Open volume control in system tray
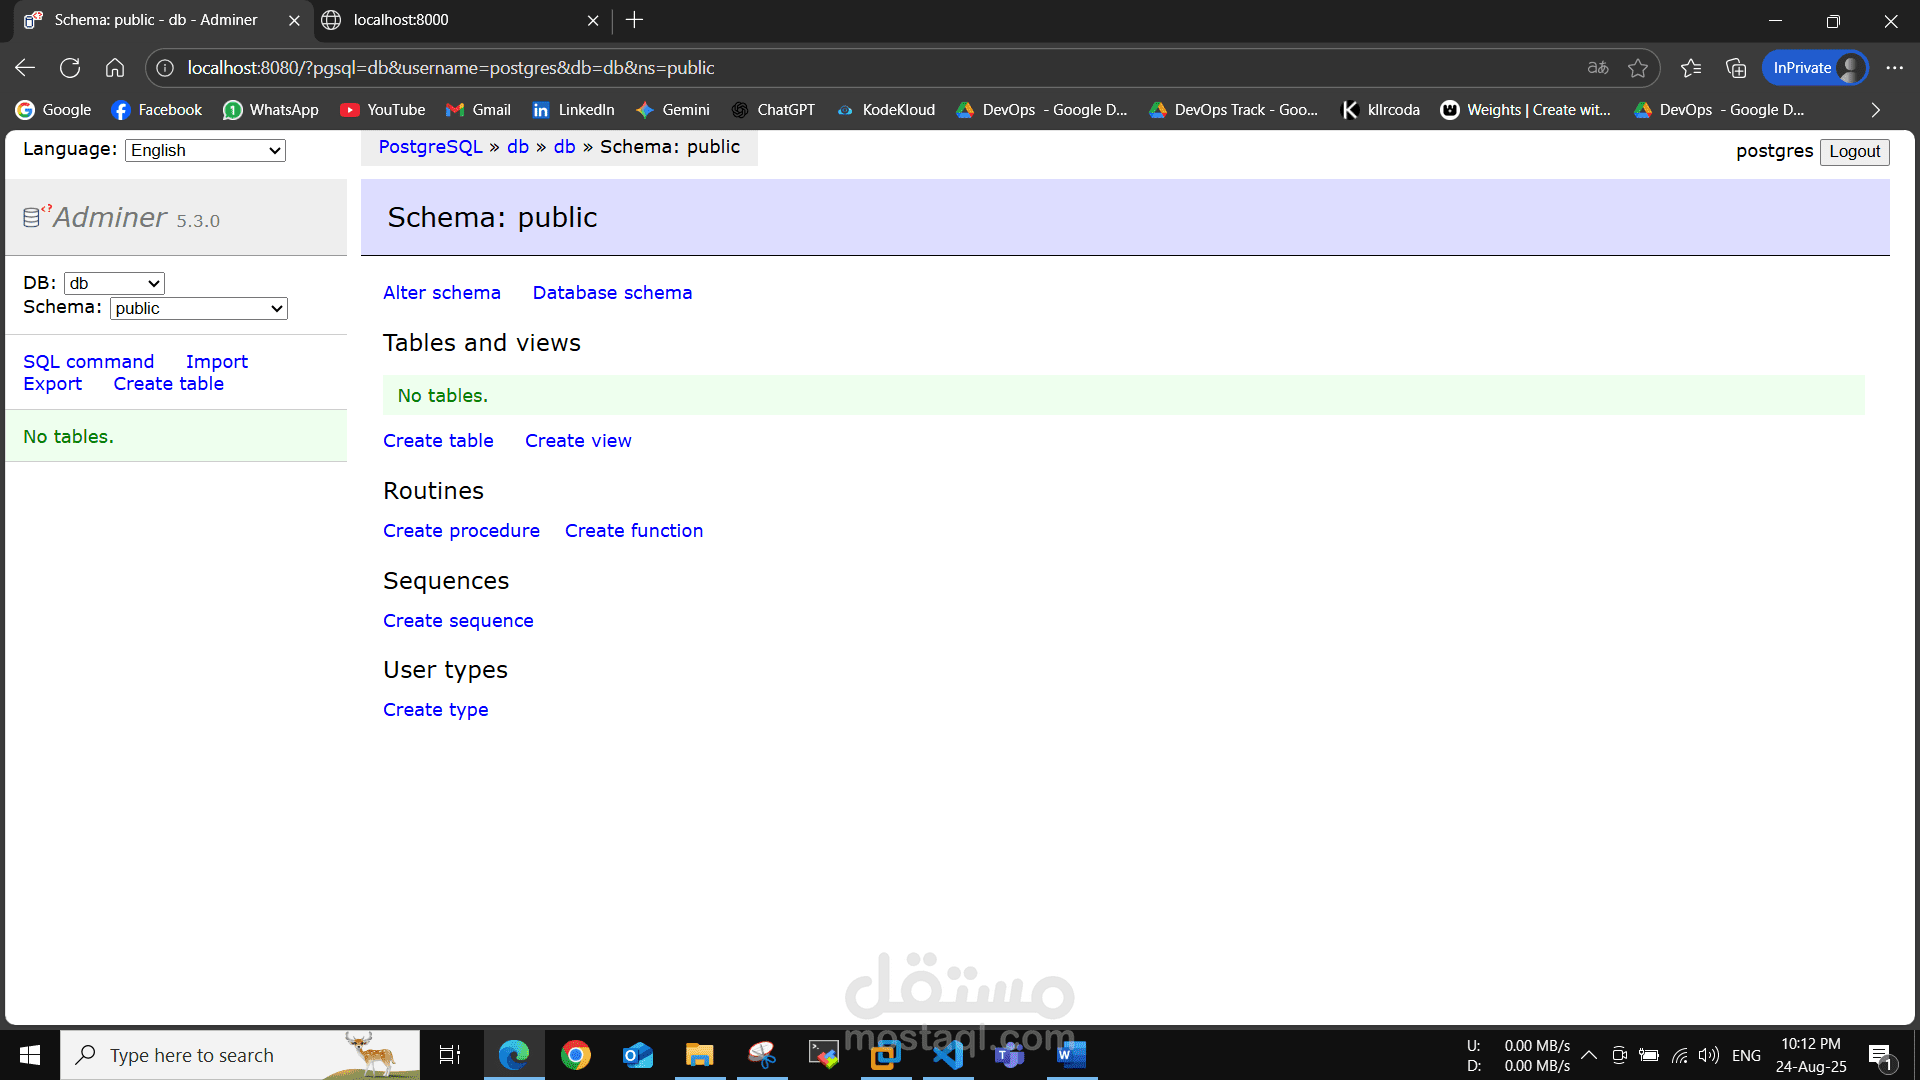 [x=1708, y=1055]
